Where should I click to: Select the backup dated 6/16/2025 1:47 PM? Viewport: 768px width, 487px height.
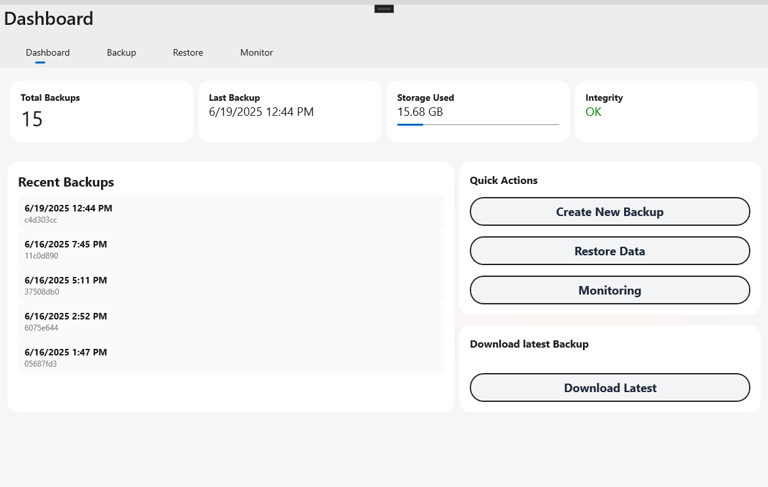point(231,357)
